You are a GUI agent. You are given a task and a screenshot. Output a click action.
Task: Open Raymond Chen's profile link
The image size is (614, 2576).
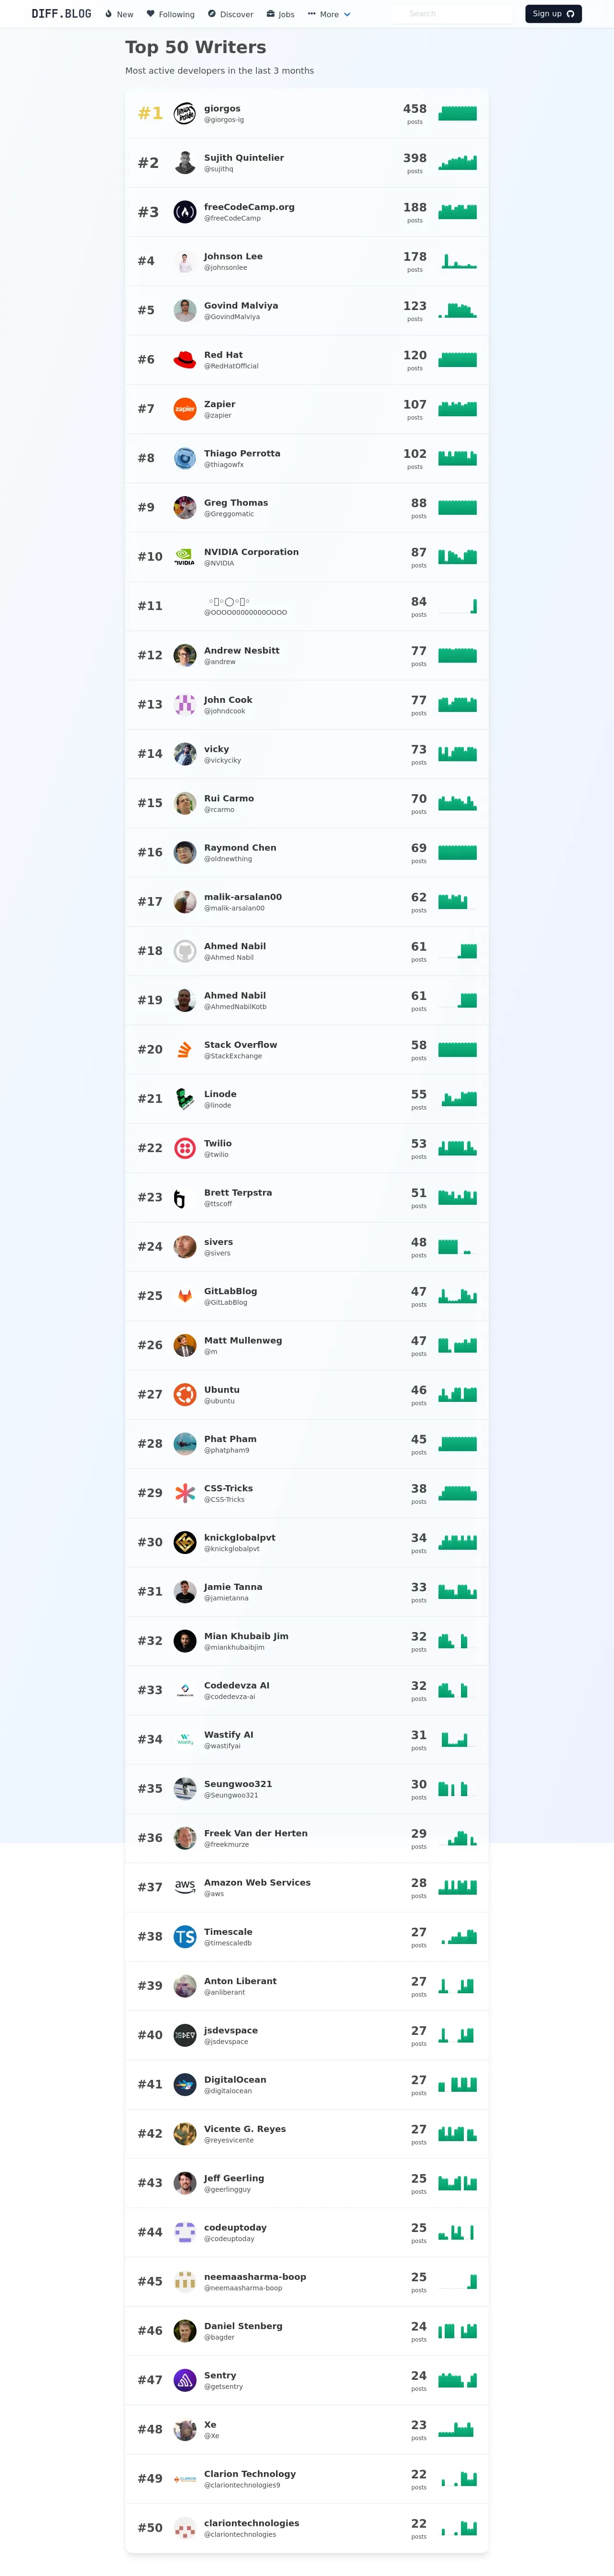click(x=240, y=848)
